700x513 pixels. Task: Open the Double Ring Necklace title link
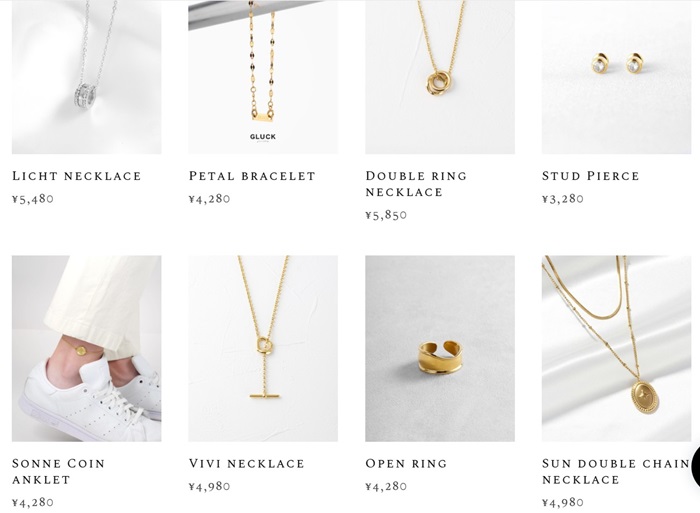pos(416,184)
